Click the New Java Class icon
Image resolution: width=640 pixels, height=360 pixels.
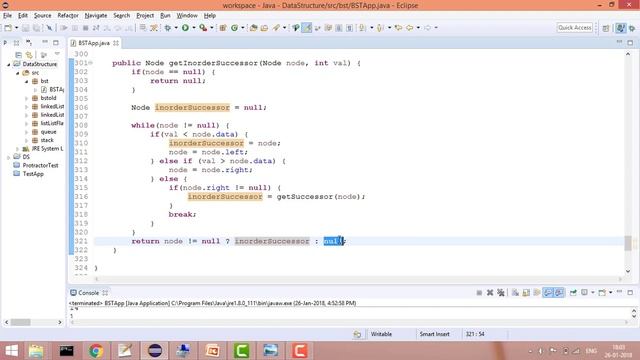(234, 28)
